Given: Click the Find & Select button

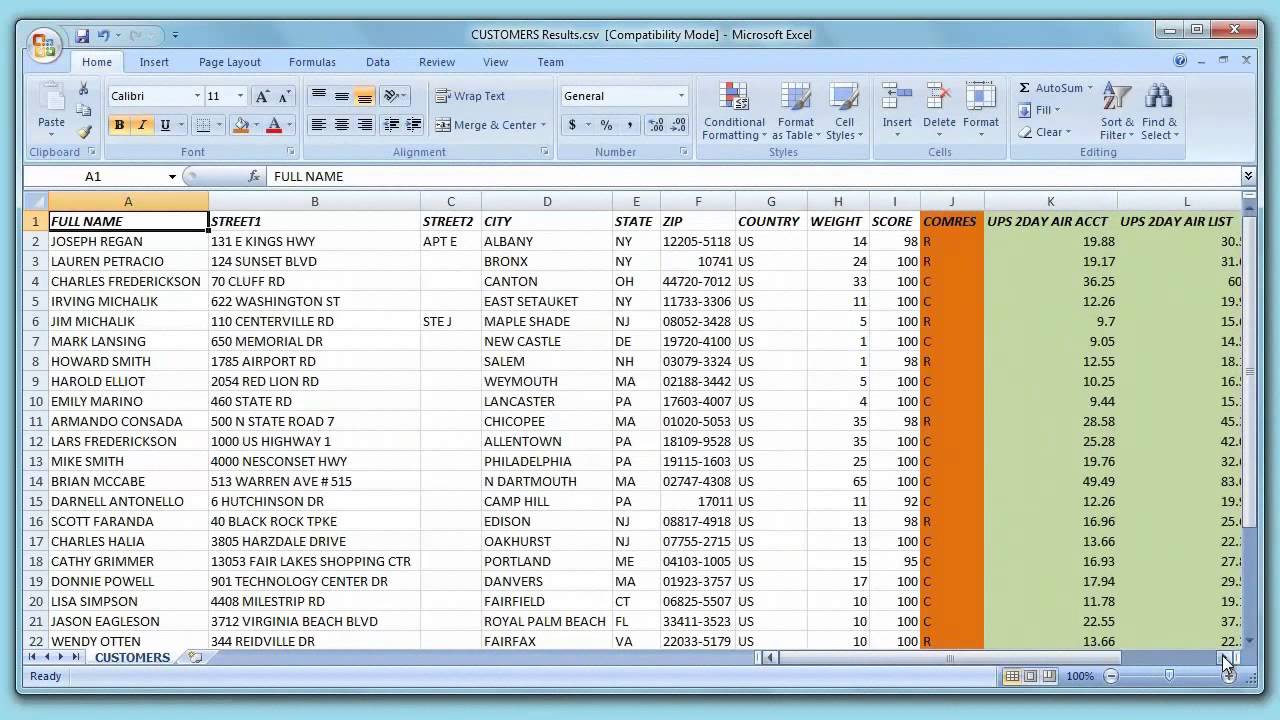Looking at the screenshot, I should pyautogui.click(x=1159, y=112).
